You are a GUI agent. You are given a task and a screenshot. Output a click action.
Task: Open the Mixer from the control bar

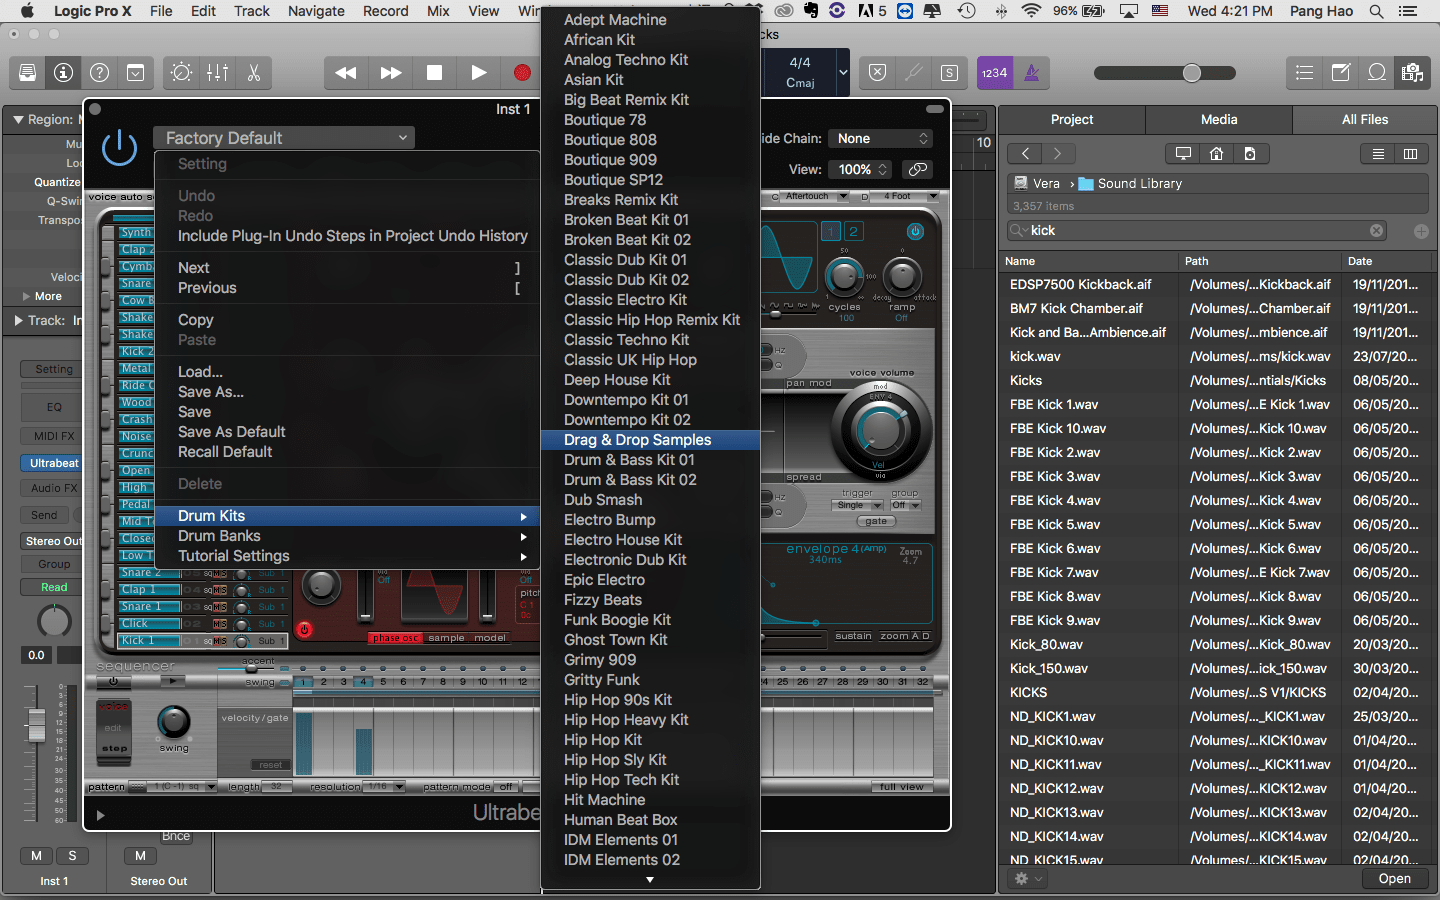pos(217,73)
